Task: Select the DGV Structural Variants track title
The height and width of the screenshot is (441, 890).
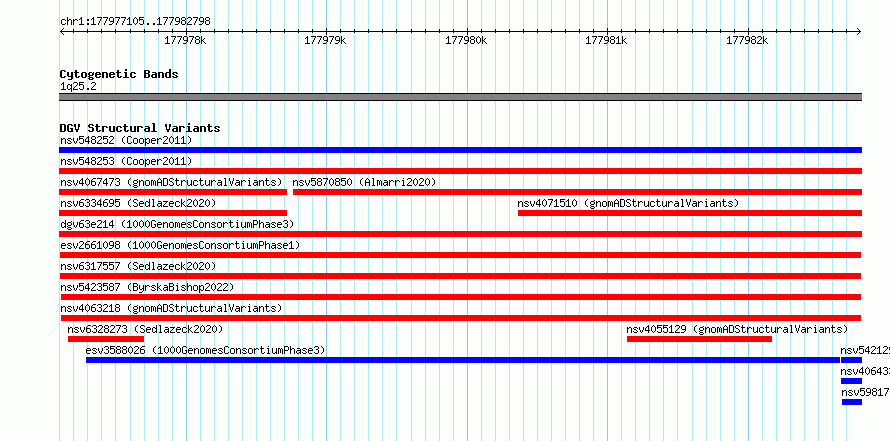Action: [x=140, y=128]
